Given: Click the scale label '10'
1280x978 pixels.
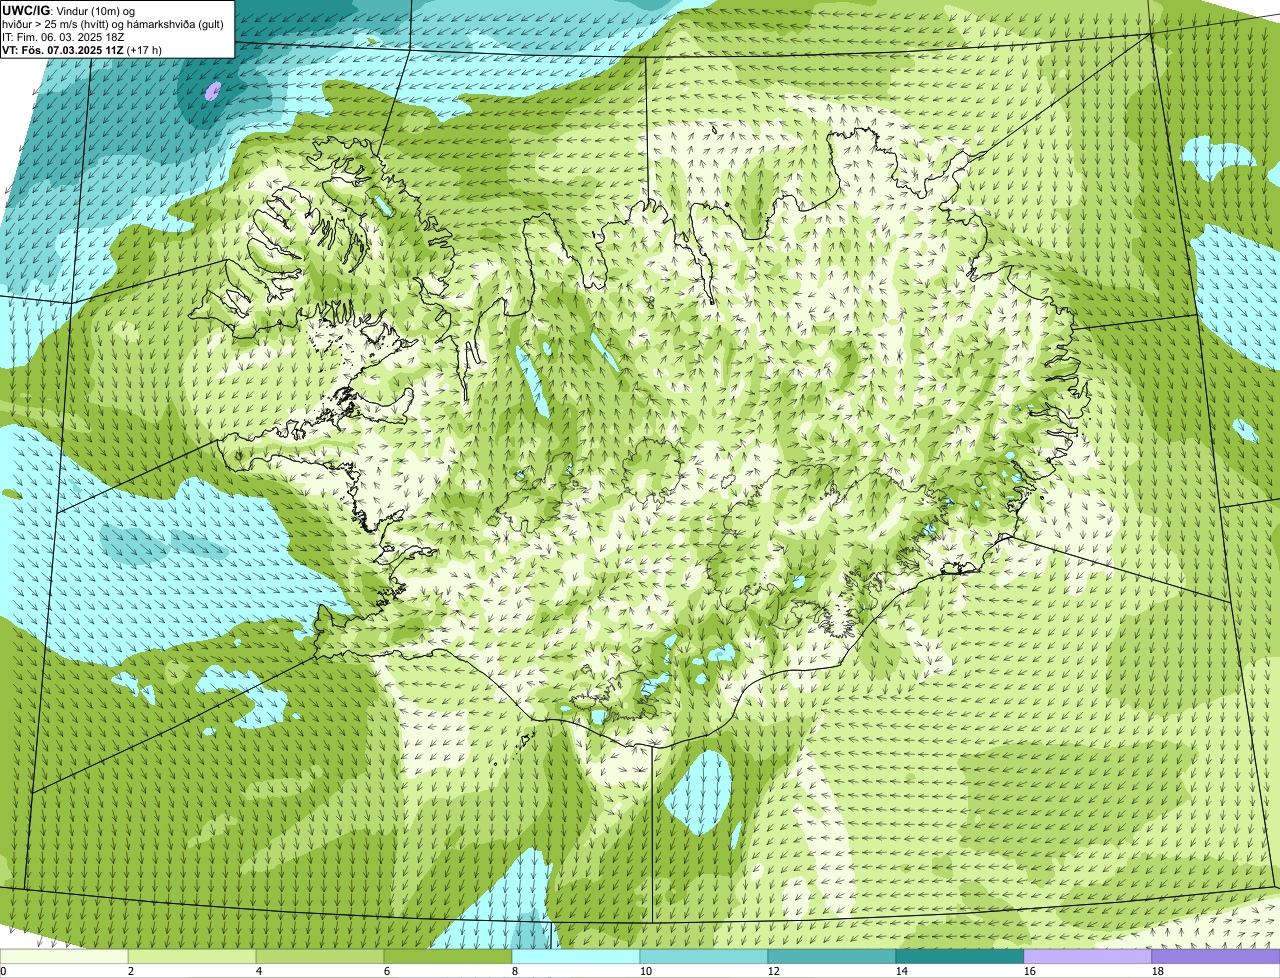Looking at the screenshot, I should tap(646, 971).
